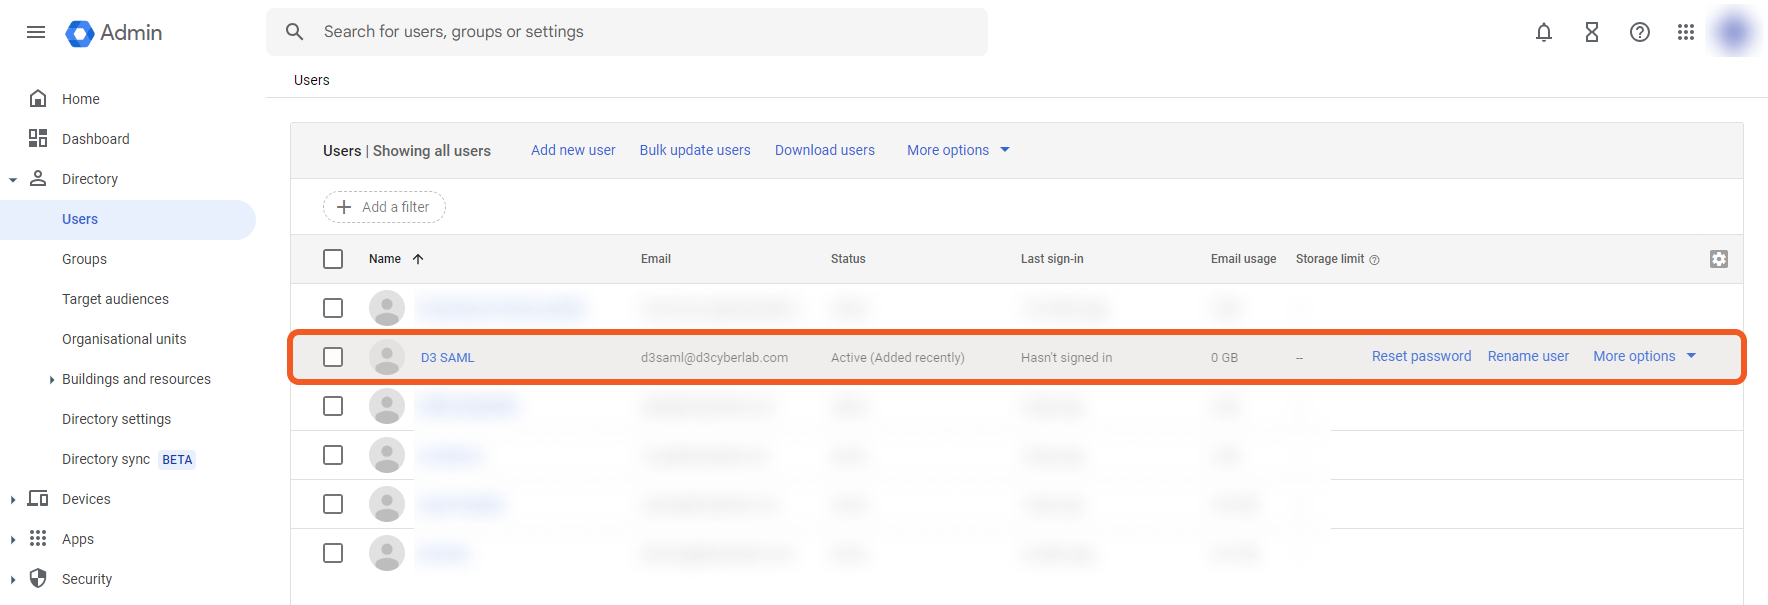
Task: Expand More options for D3 SAML
Action: pos(1644,356)
